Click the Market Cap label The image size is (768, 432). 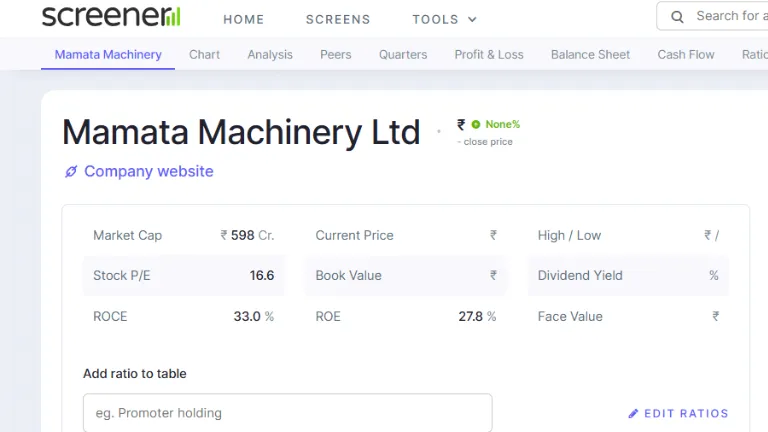(x=127, y=236)
